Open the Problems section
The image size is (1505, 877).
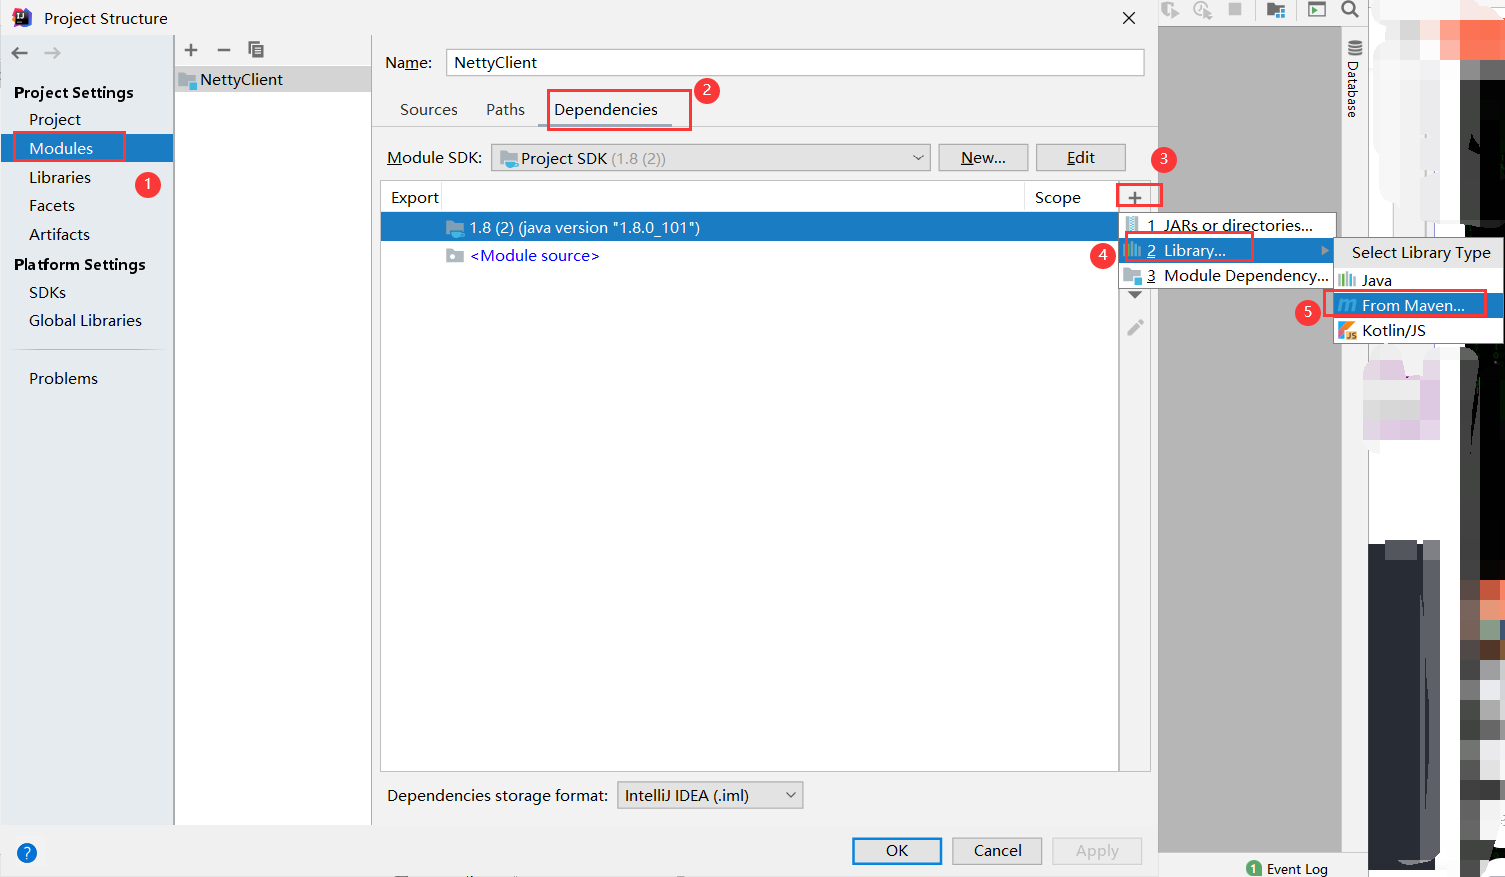[63, 379]
